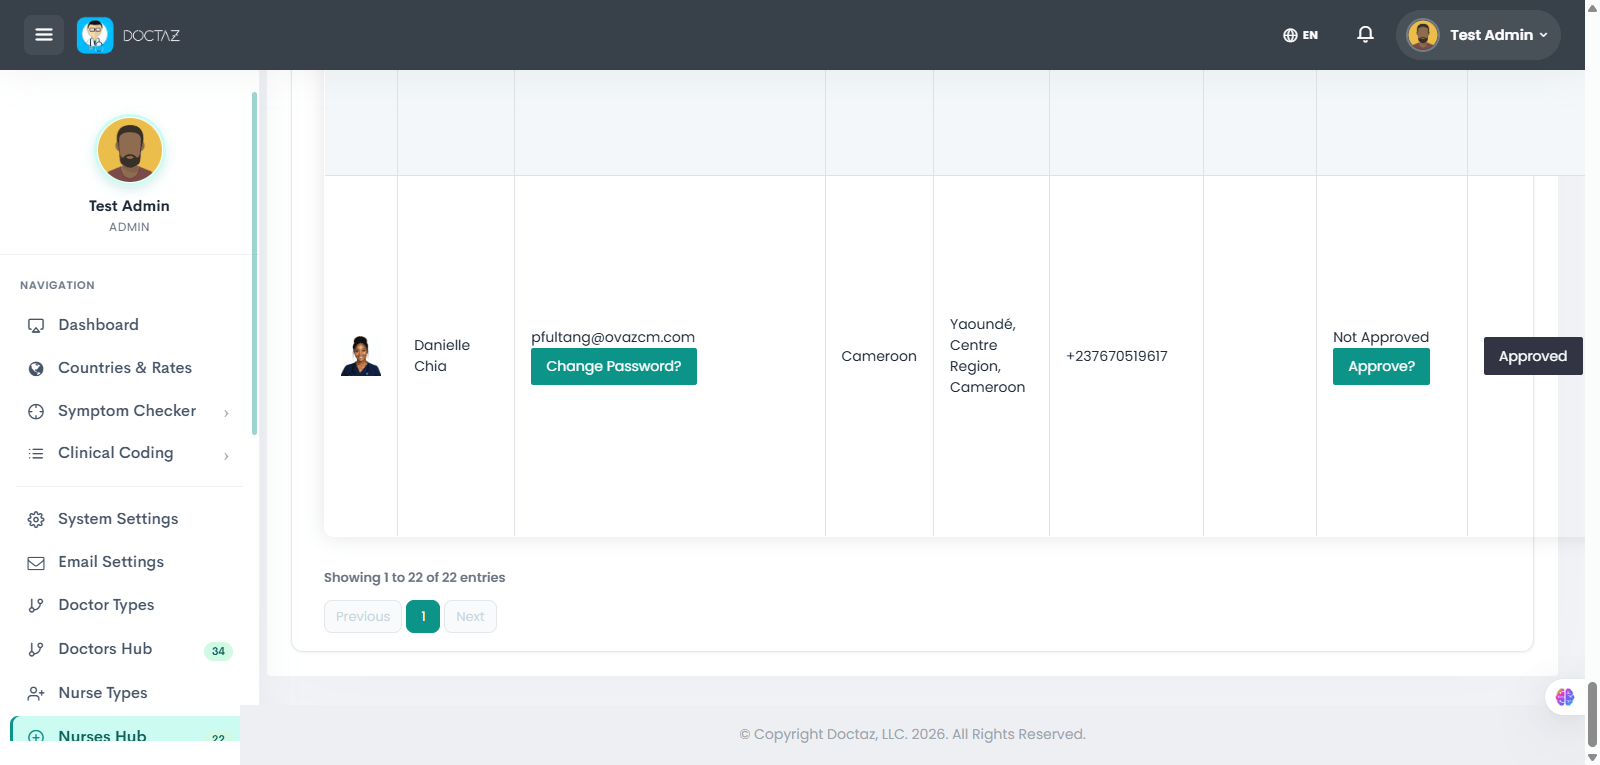
Task: Click the System Settings gear icon
Action: click(36, 519)
